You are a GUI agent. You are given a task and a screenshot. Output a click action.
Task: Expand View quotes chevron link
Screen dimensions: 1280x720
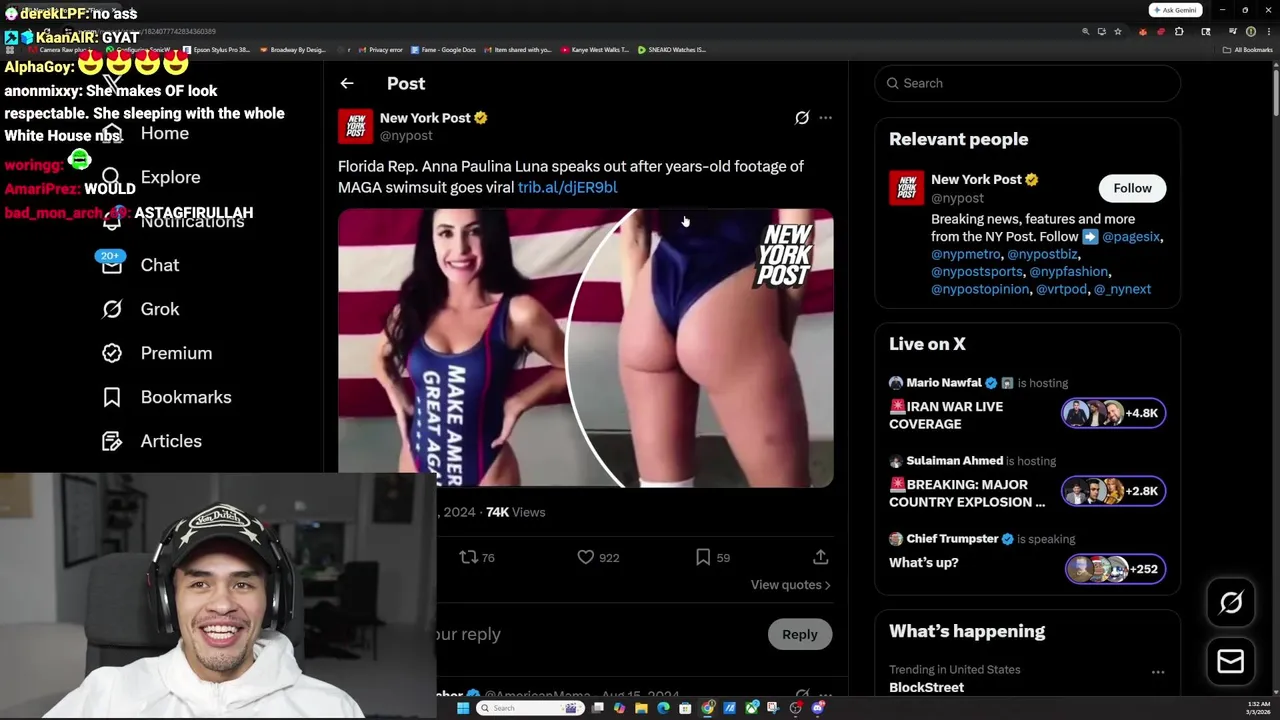790,585
